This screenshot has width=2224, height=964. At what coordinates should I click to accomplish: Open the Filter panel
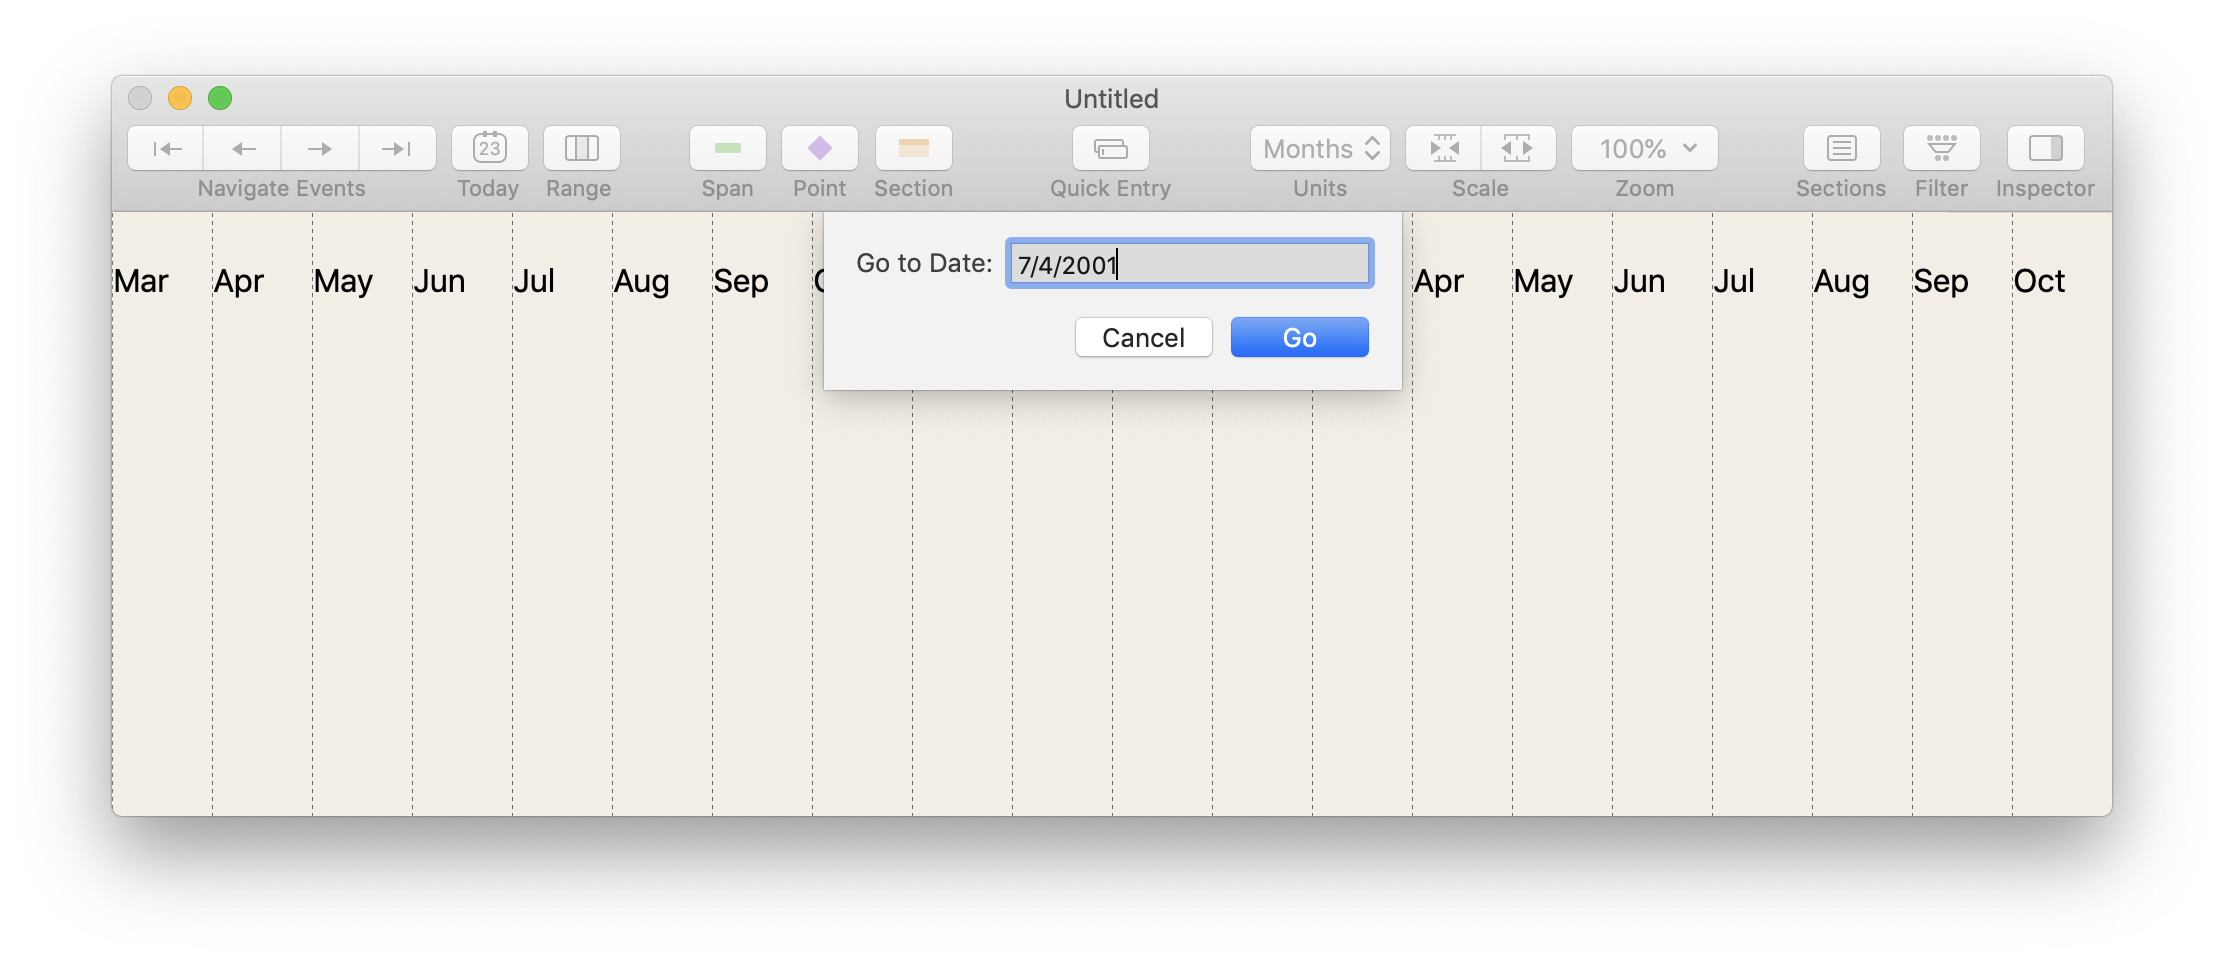[x=1940, y=148]
